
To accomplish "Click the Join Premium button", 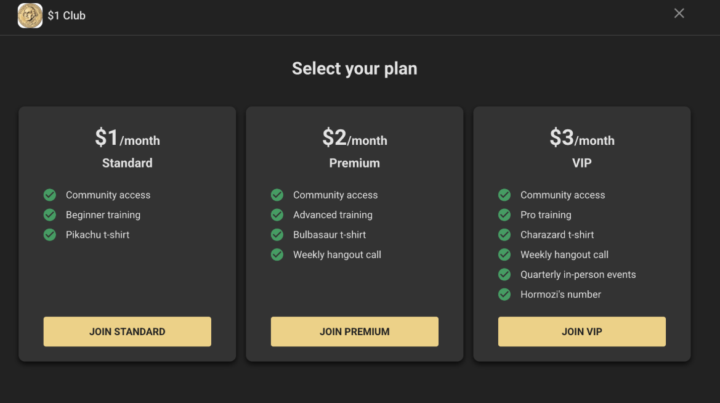I will point(354,331).
